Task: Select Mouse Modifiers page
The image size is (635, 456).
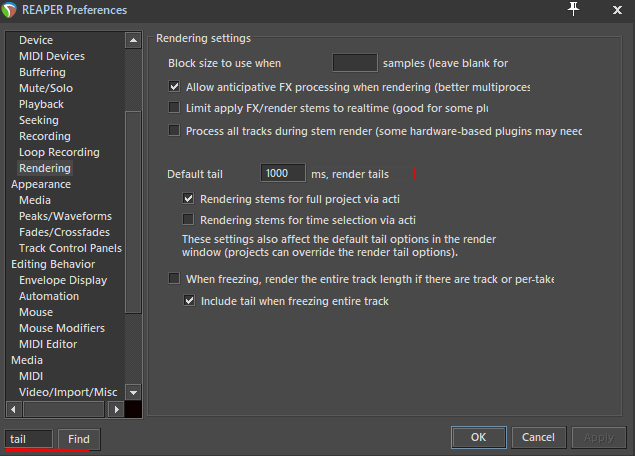Action: (62, 328)
